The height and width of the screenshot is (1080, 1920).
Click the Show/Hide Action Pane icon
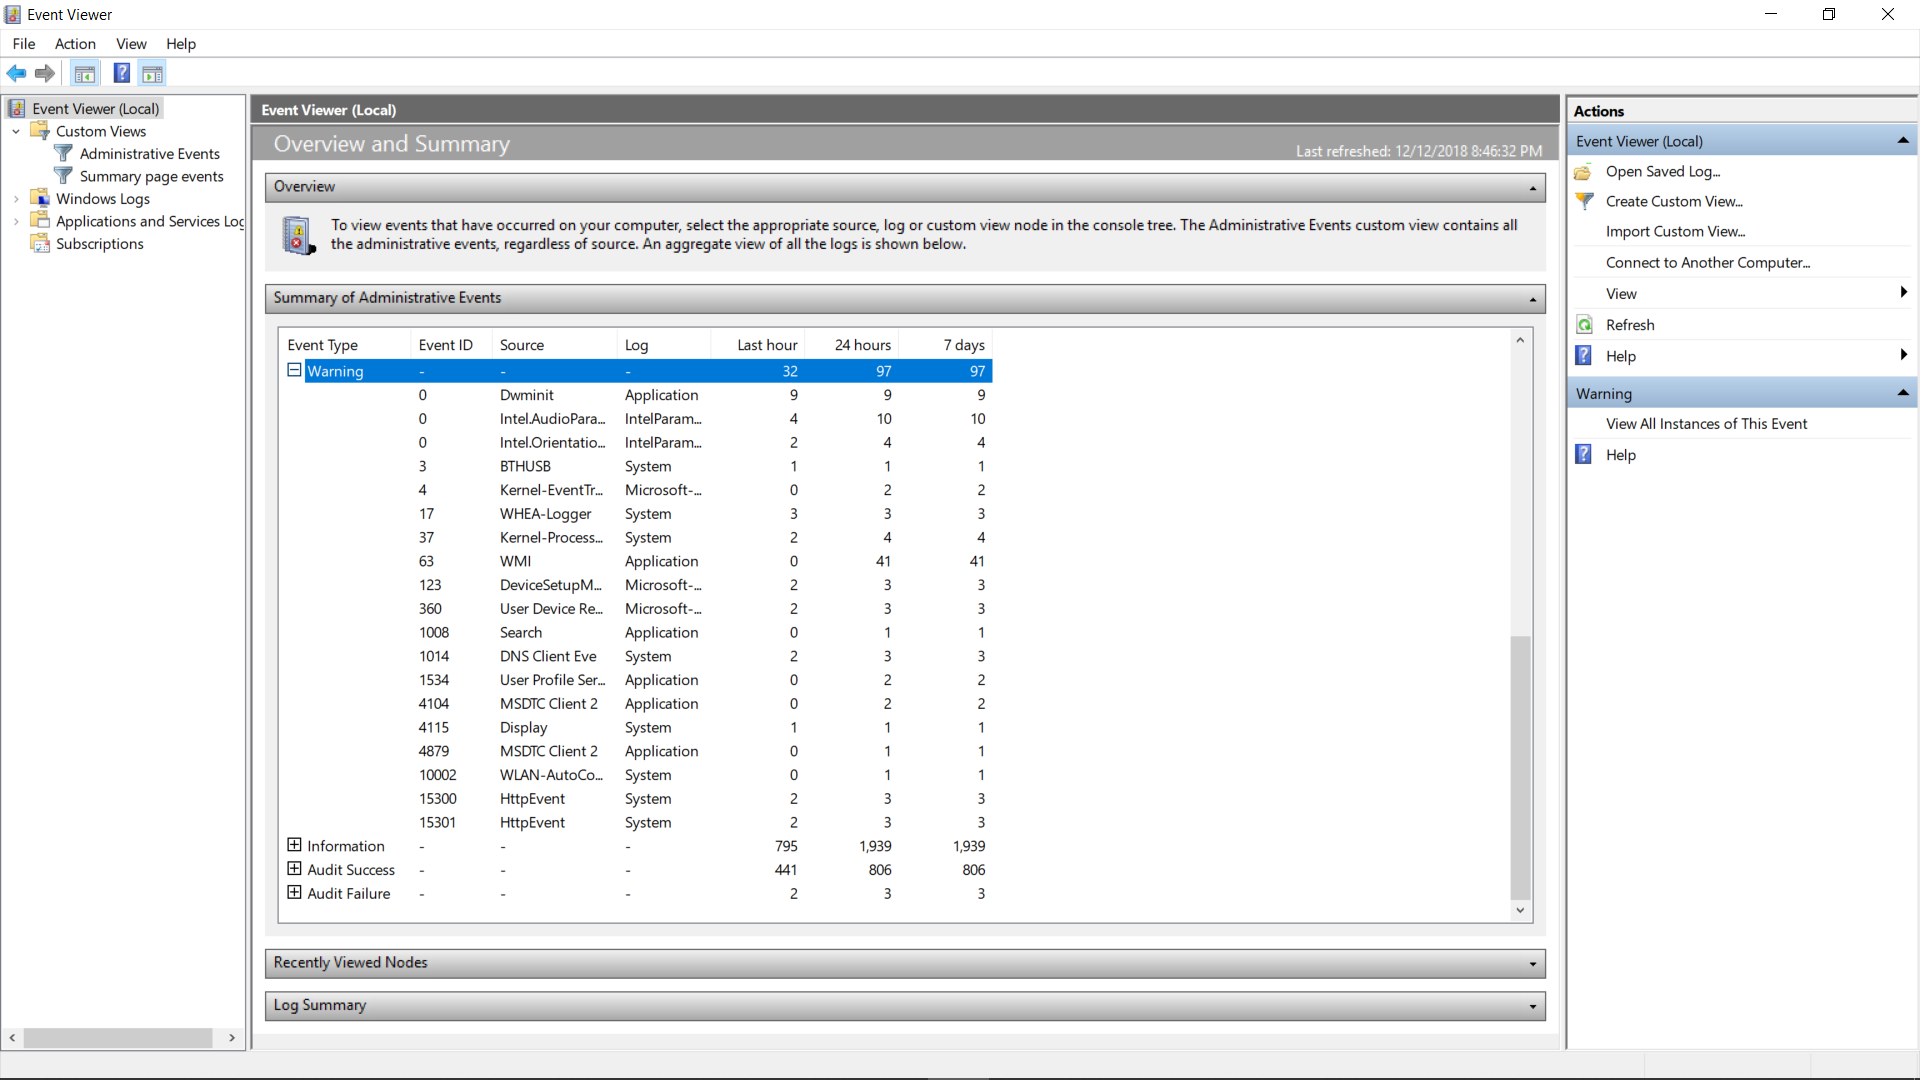click(153, 73)
